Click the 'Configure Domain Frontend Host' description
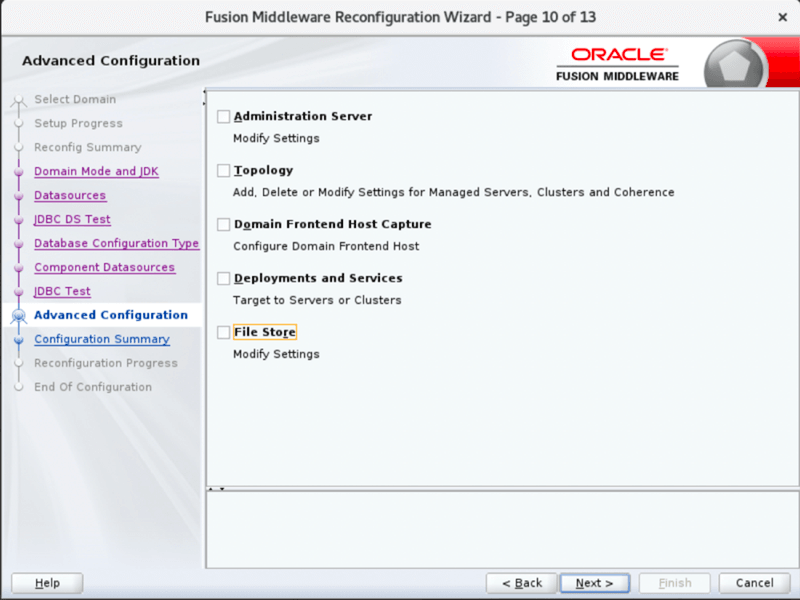Viewport: 800px width, 600px height. 326,246
